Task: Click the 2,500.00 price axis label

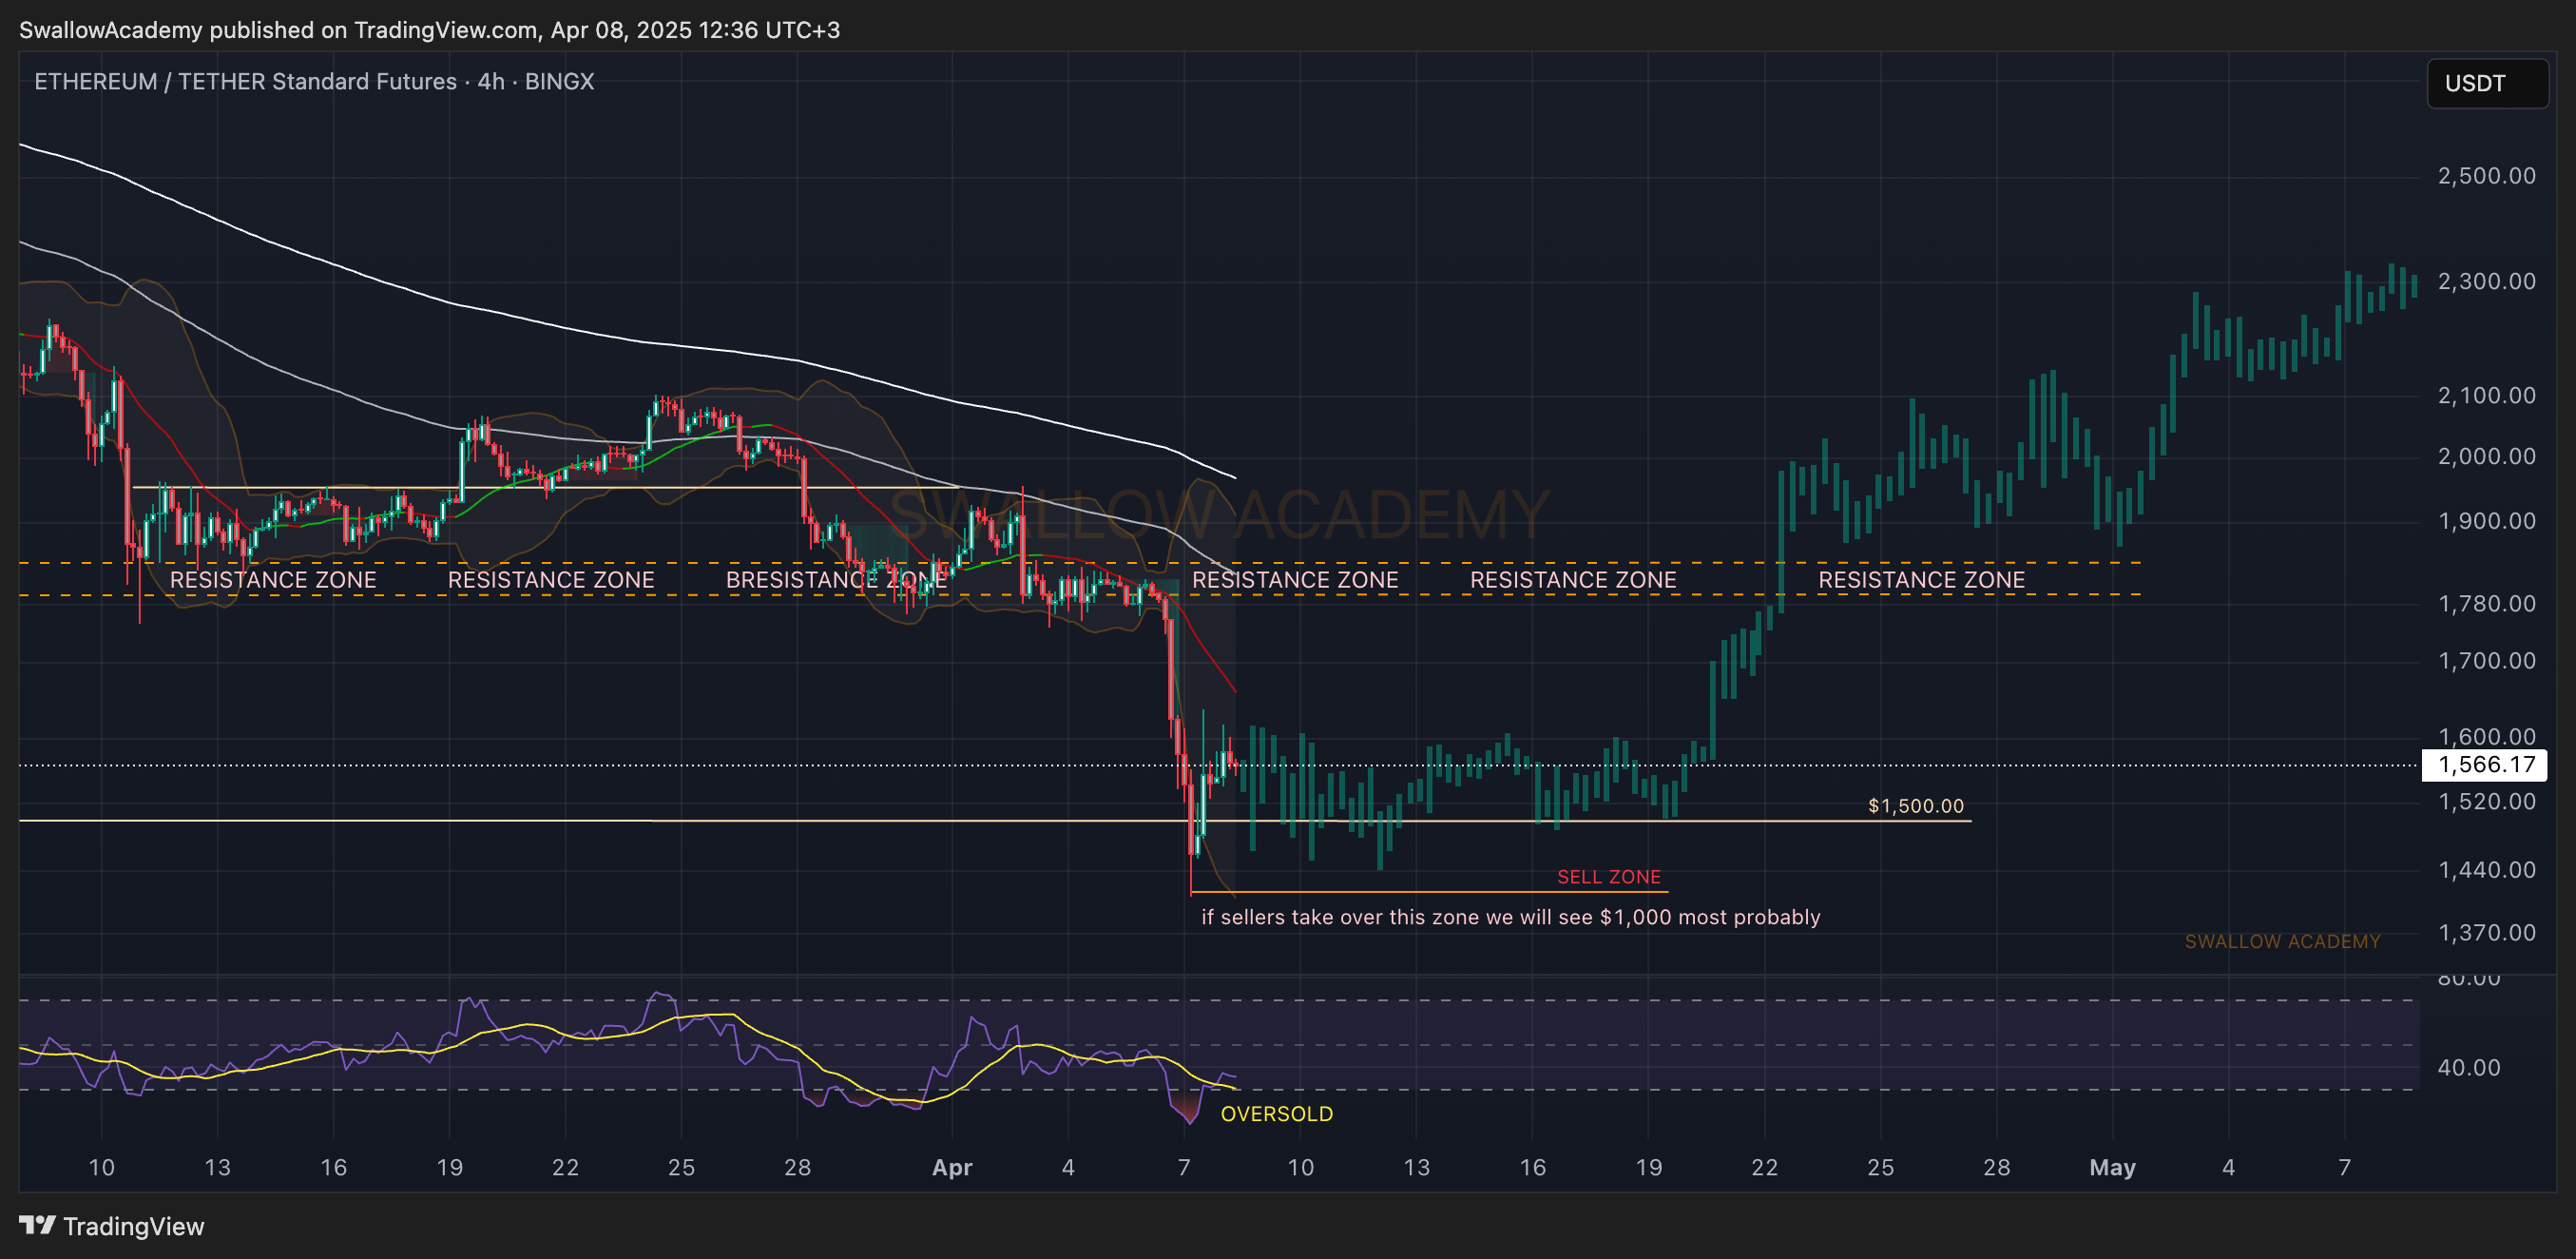Action: point(2486,176)
